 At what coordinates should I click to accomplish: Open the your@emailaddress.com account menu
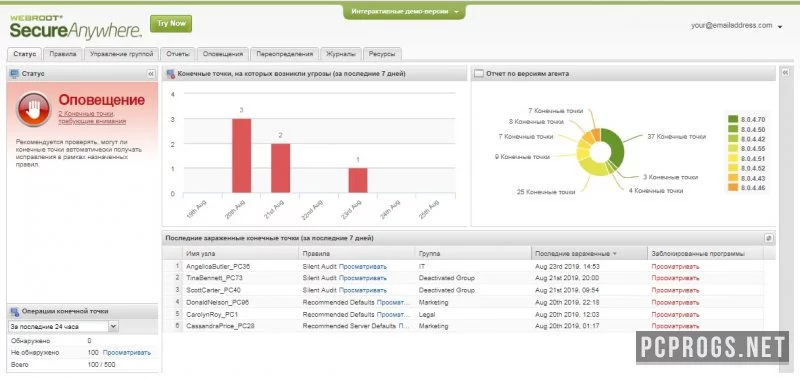pos(736,26)
